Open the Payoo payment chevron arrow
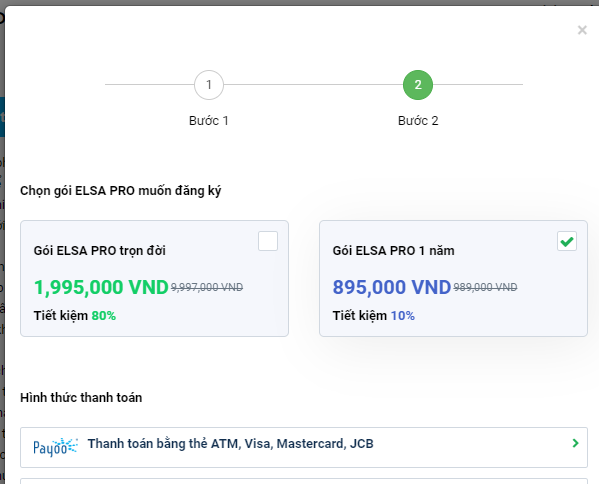 (575, 443)
